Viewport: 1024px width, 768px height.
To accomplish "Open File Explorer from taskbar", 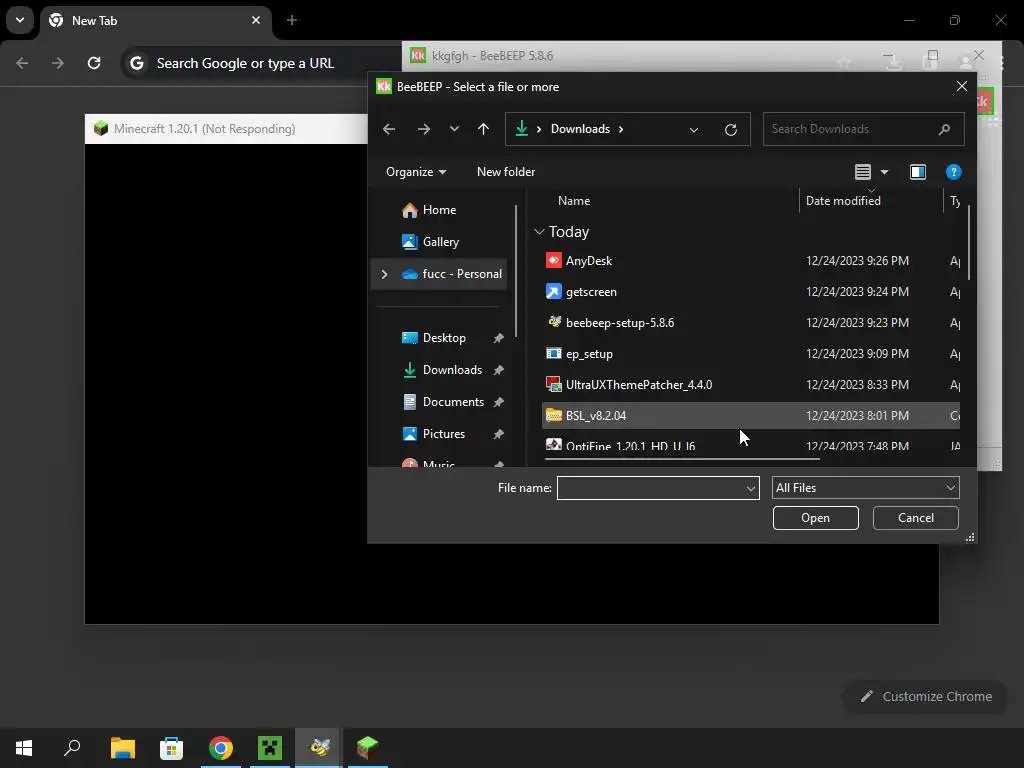I will [122, 748].
